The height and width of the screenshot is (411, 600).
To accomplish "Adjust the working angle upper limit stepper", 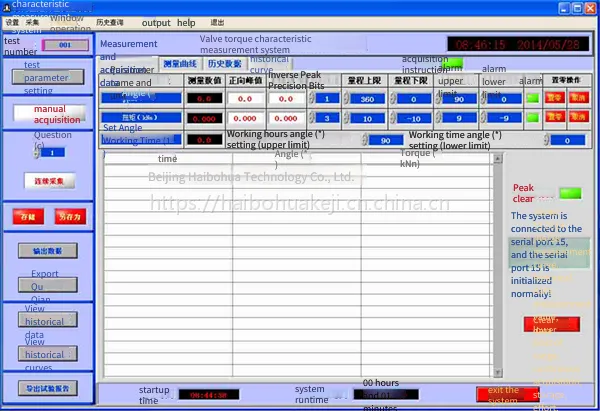I will [x=365, y=140].
